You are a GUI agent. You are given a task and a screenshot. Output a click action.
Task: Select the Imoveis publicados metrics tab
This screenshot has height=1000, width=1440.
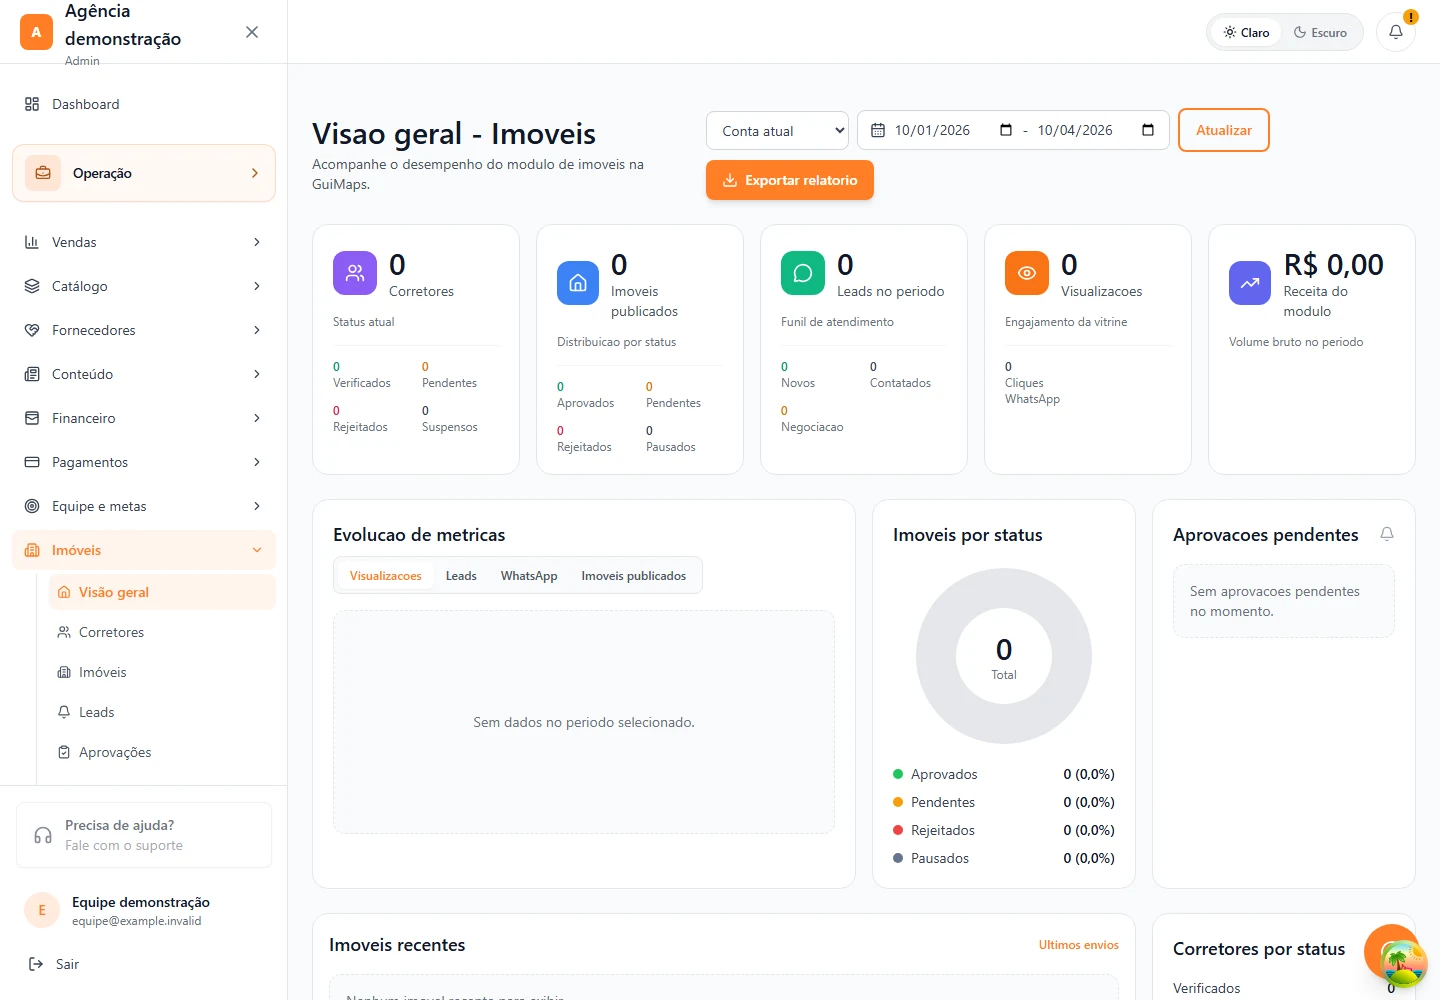point(634,575)
